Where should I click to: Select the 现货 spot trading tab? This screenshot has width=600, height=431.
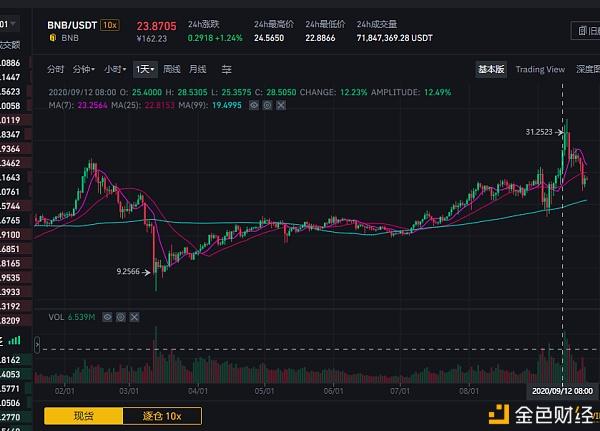point(83,416)
